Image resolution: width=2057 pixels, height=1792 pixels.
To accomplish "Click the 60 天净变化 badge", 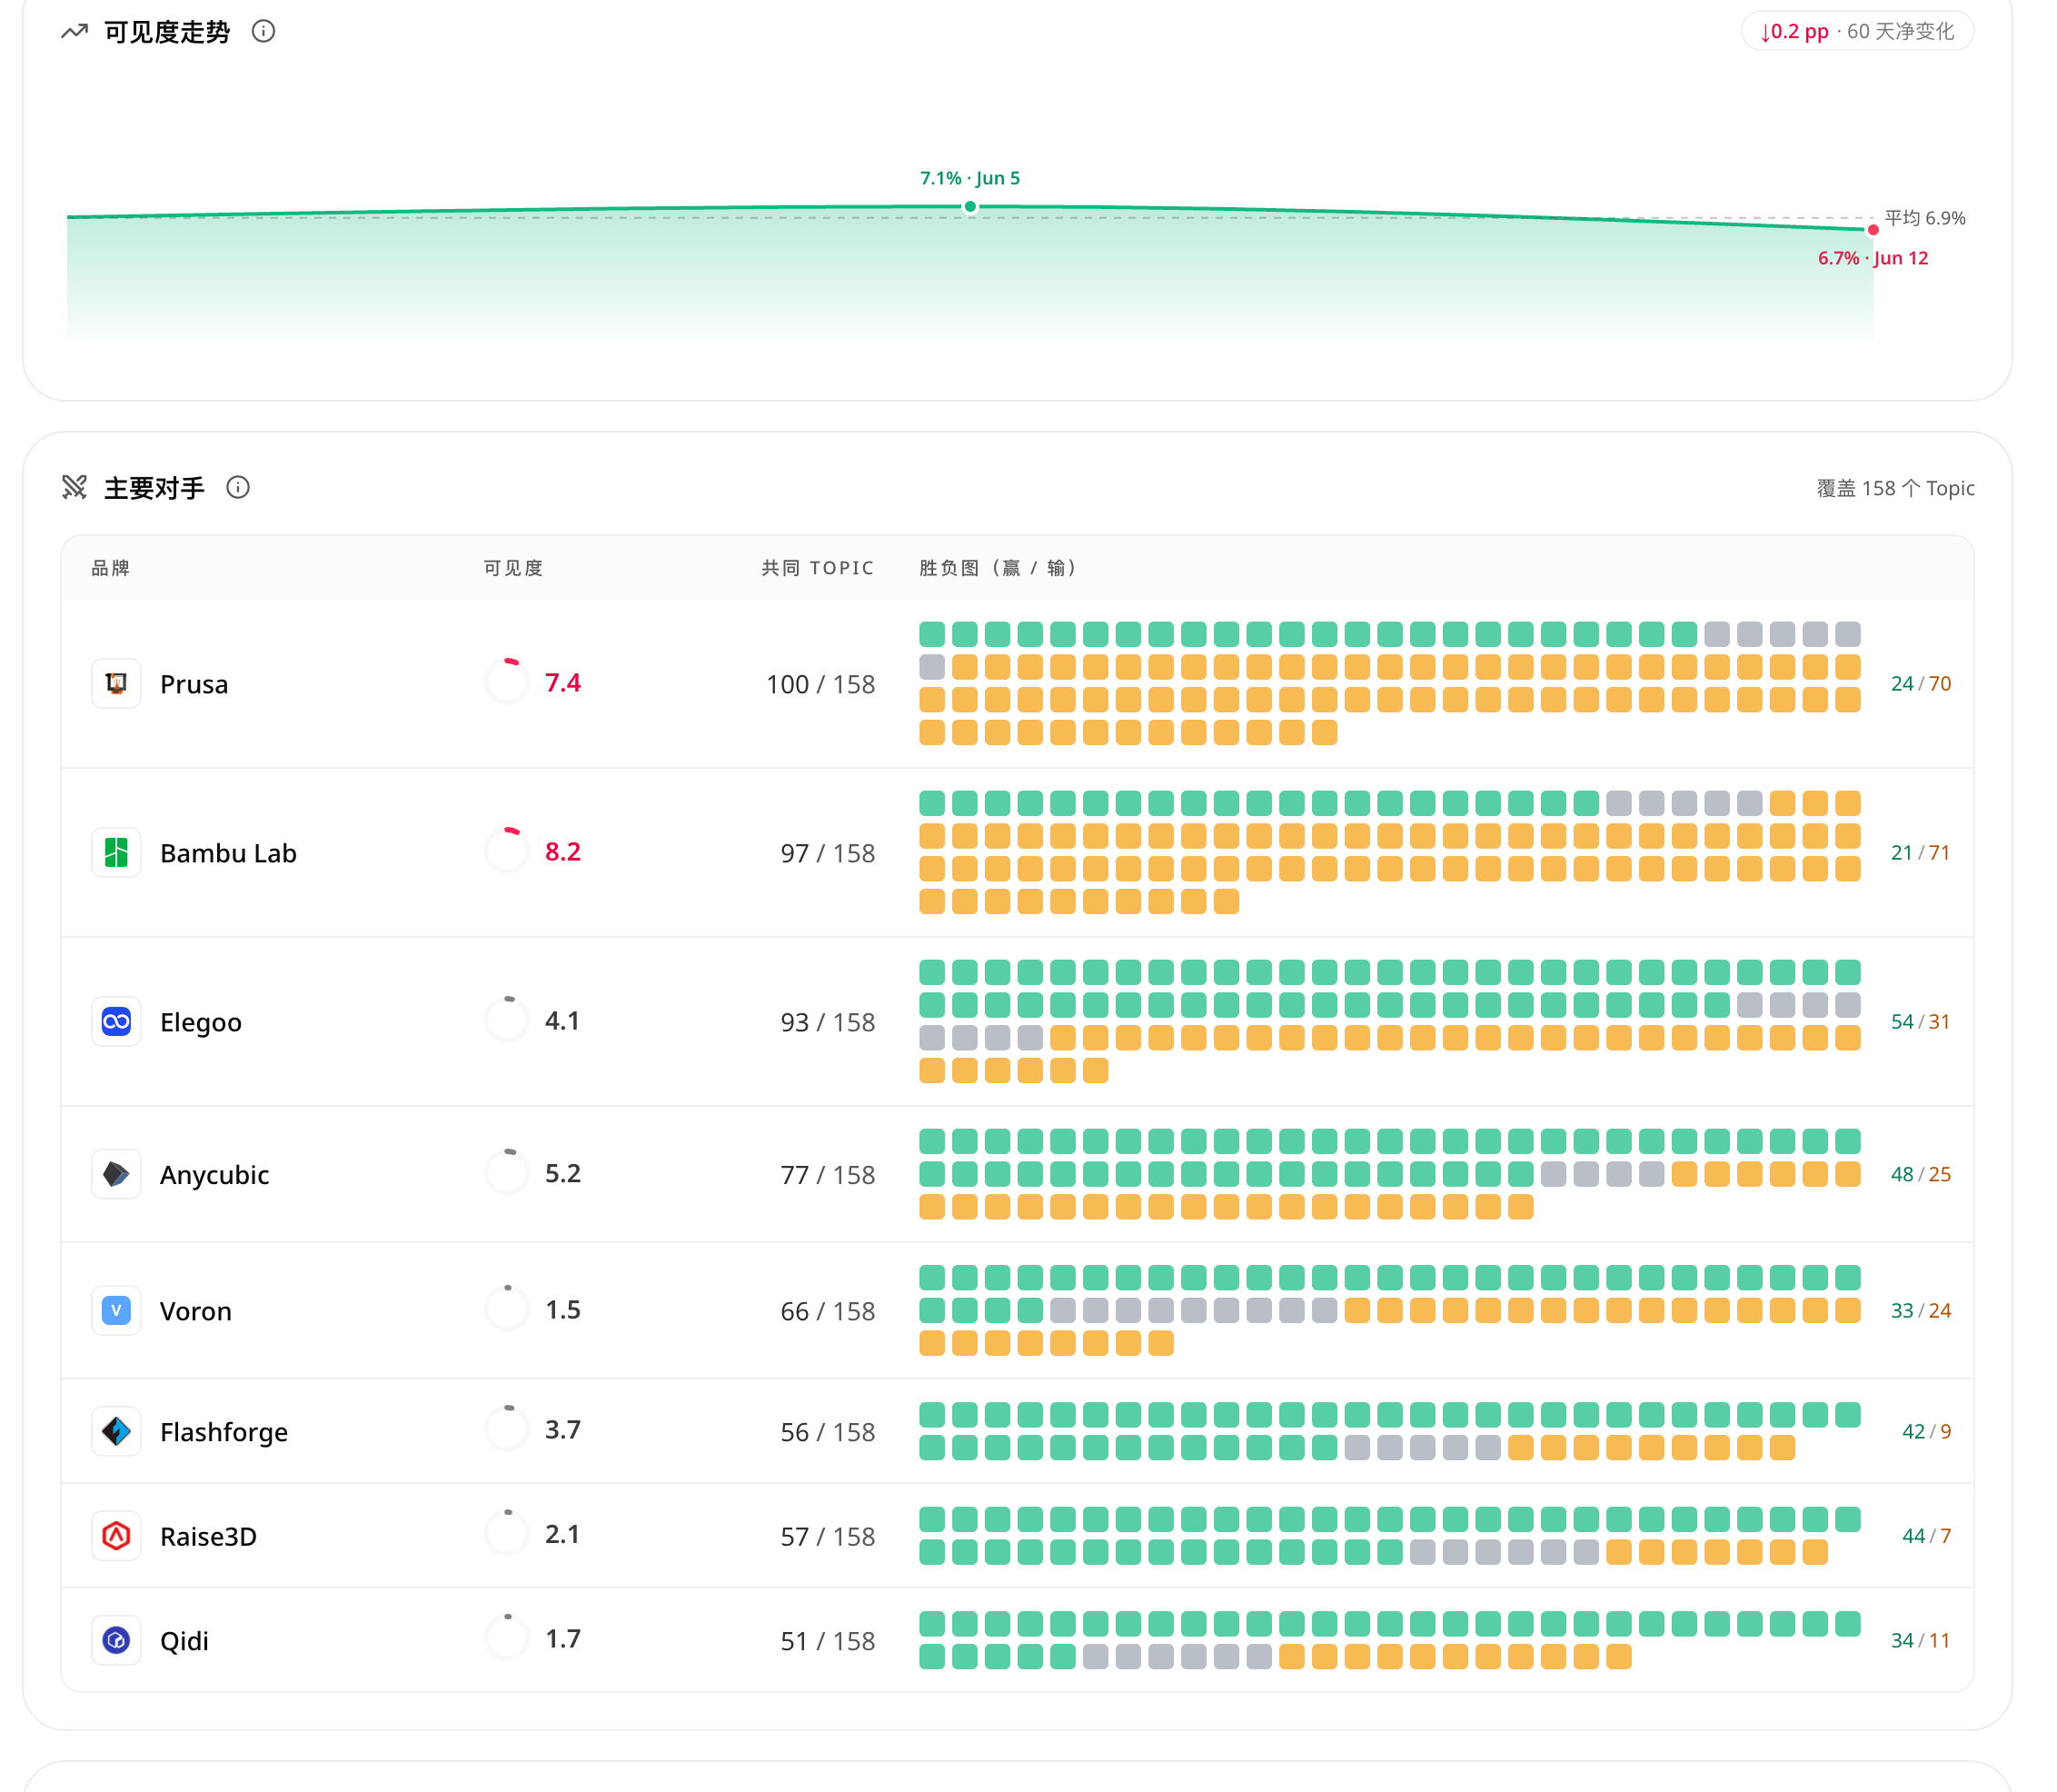I will tap(1857, 31).
